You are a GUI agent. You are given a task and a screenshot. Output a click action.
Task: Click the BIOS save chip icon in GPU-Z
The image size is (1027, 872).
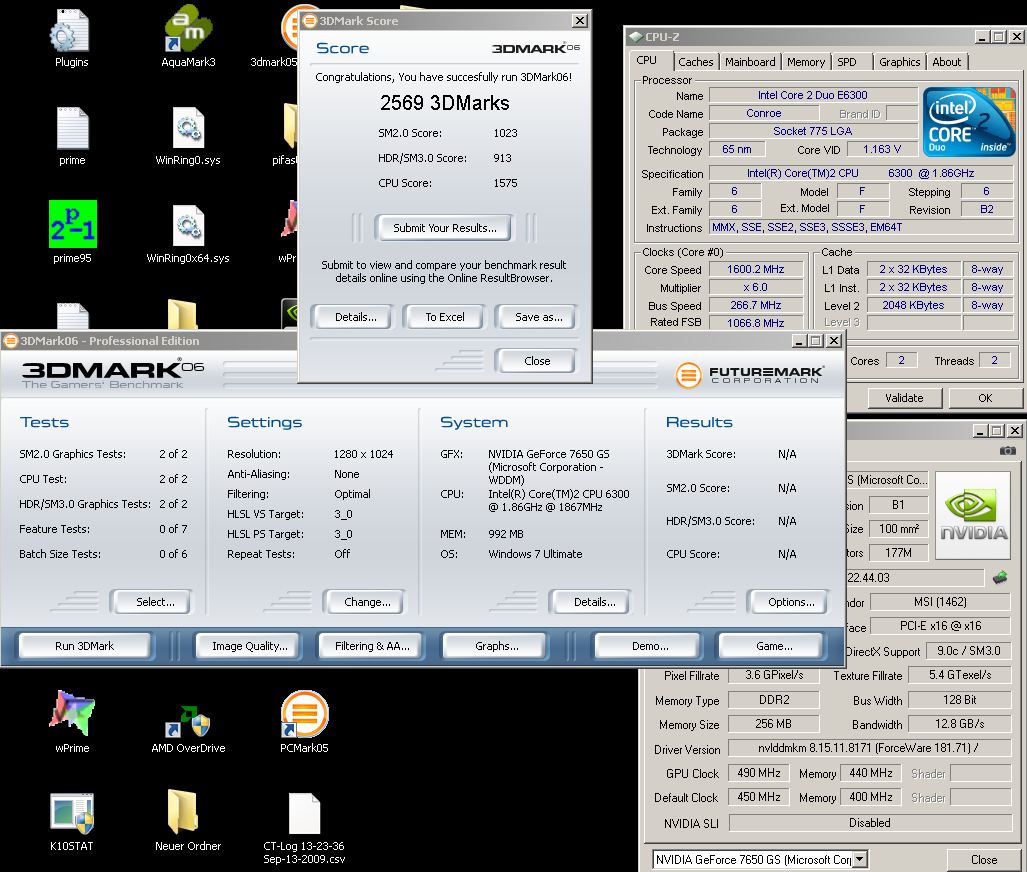pyautogui.click(x=1000, y=577)
